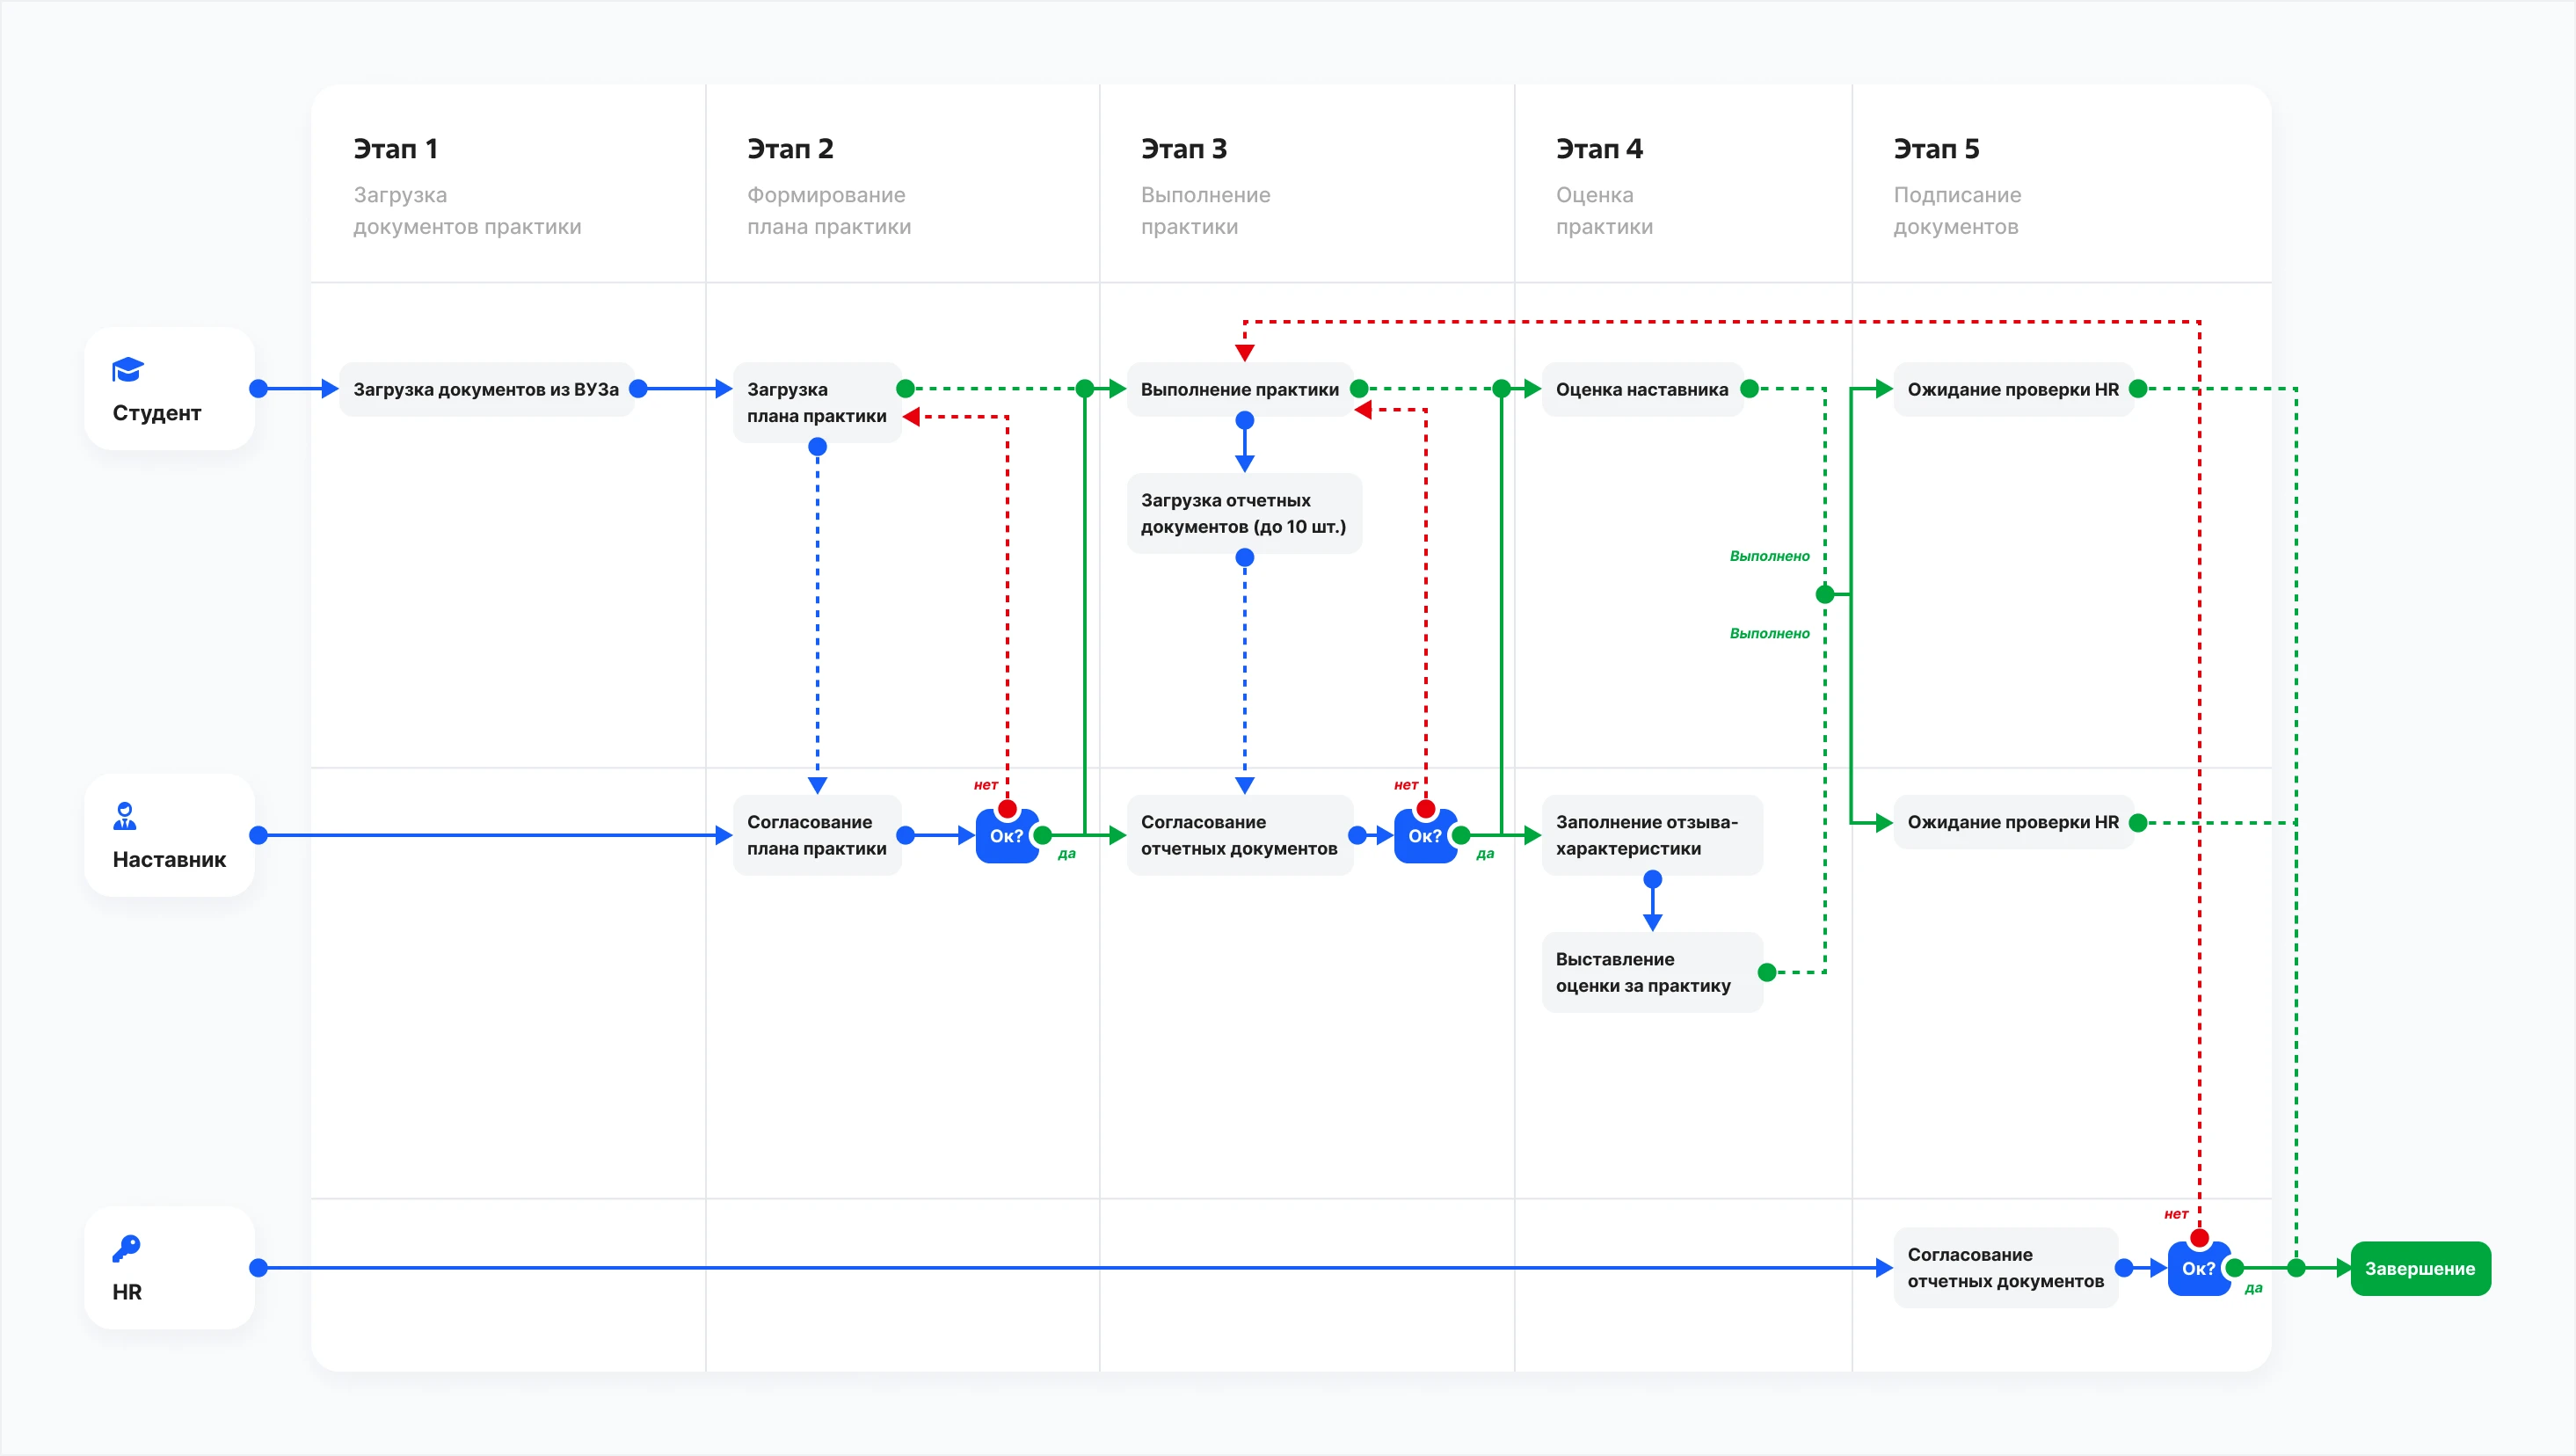Click HR-row 'Согласование отчетных документов' node
Image resolution: width=2576 pixels, height=1456 pixels.
tap(2006, 1267)
